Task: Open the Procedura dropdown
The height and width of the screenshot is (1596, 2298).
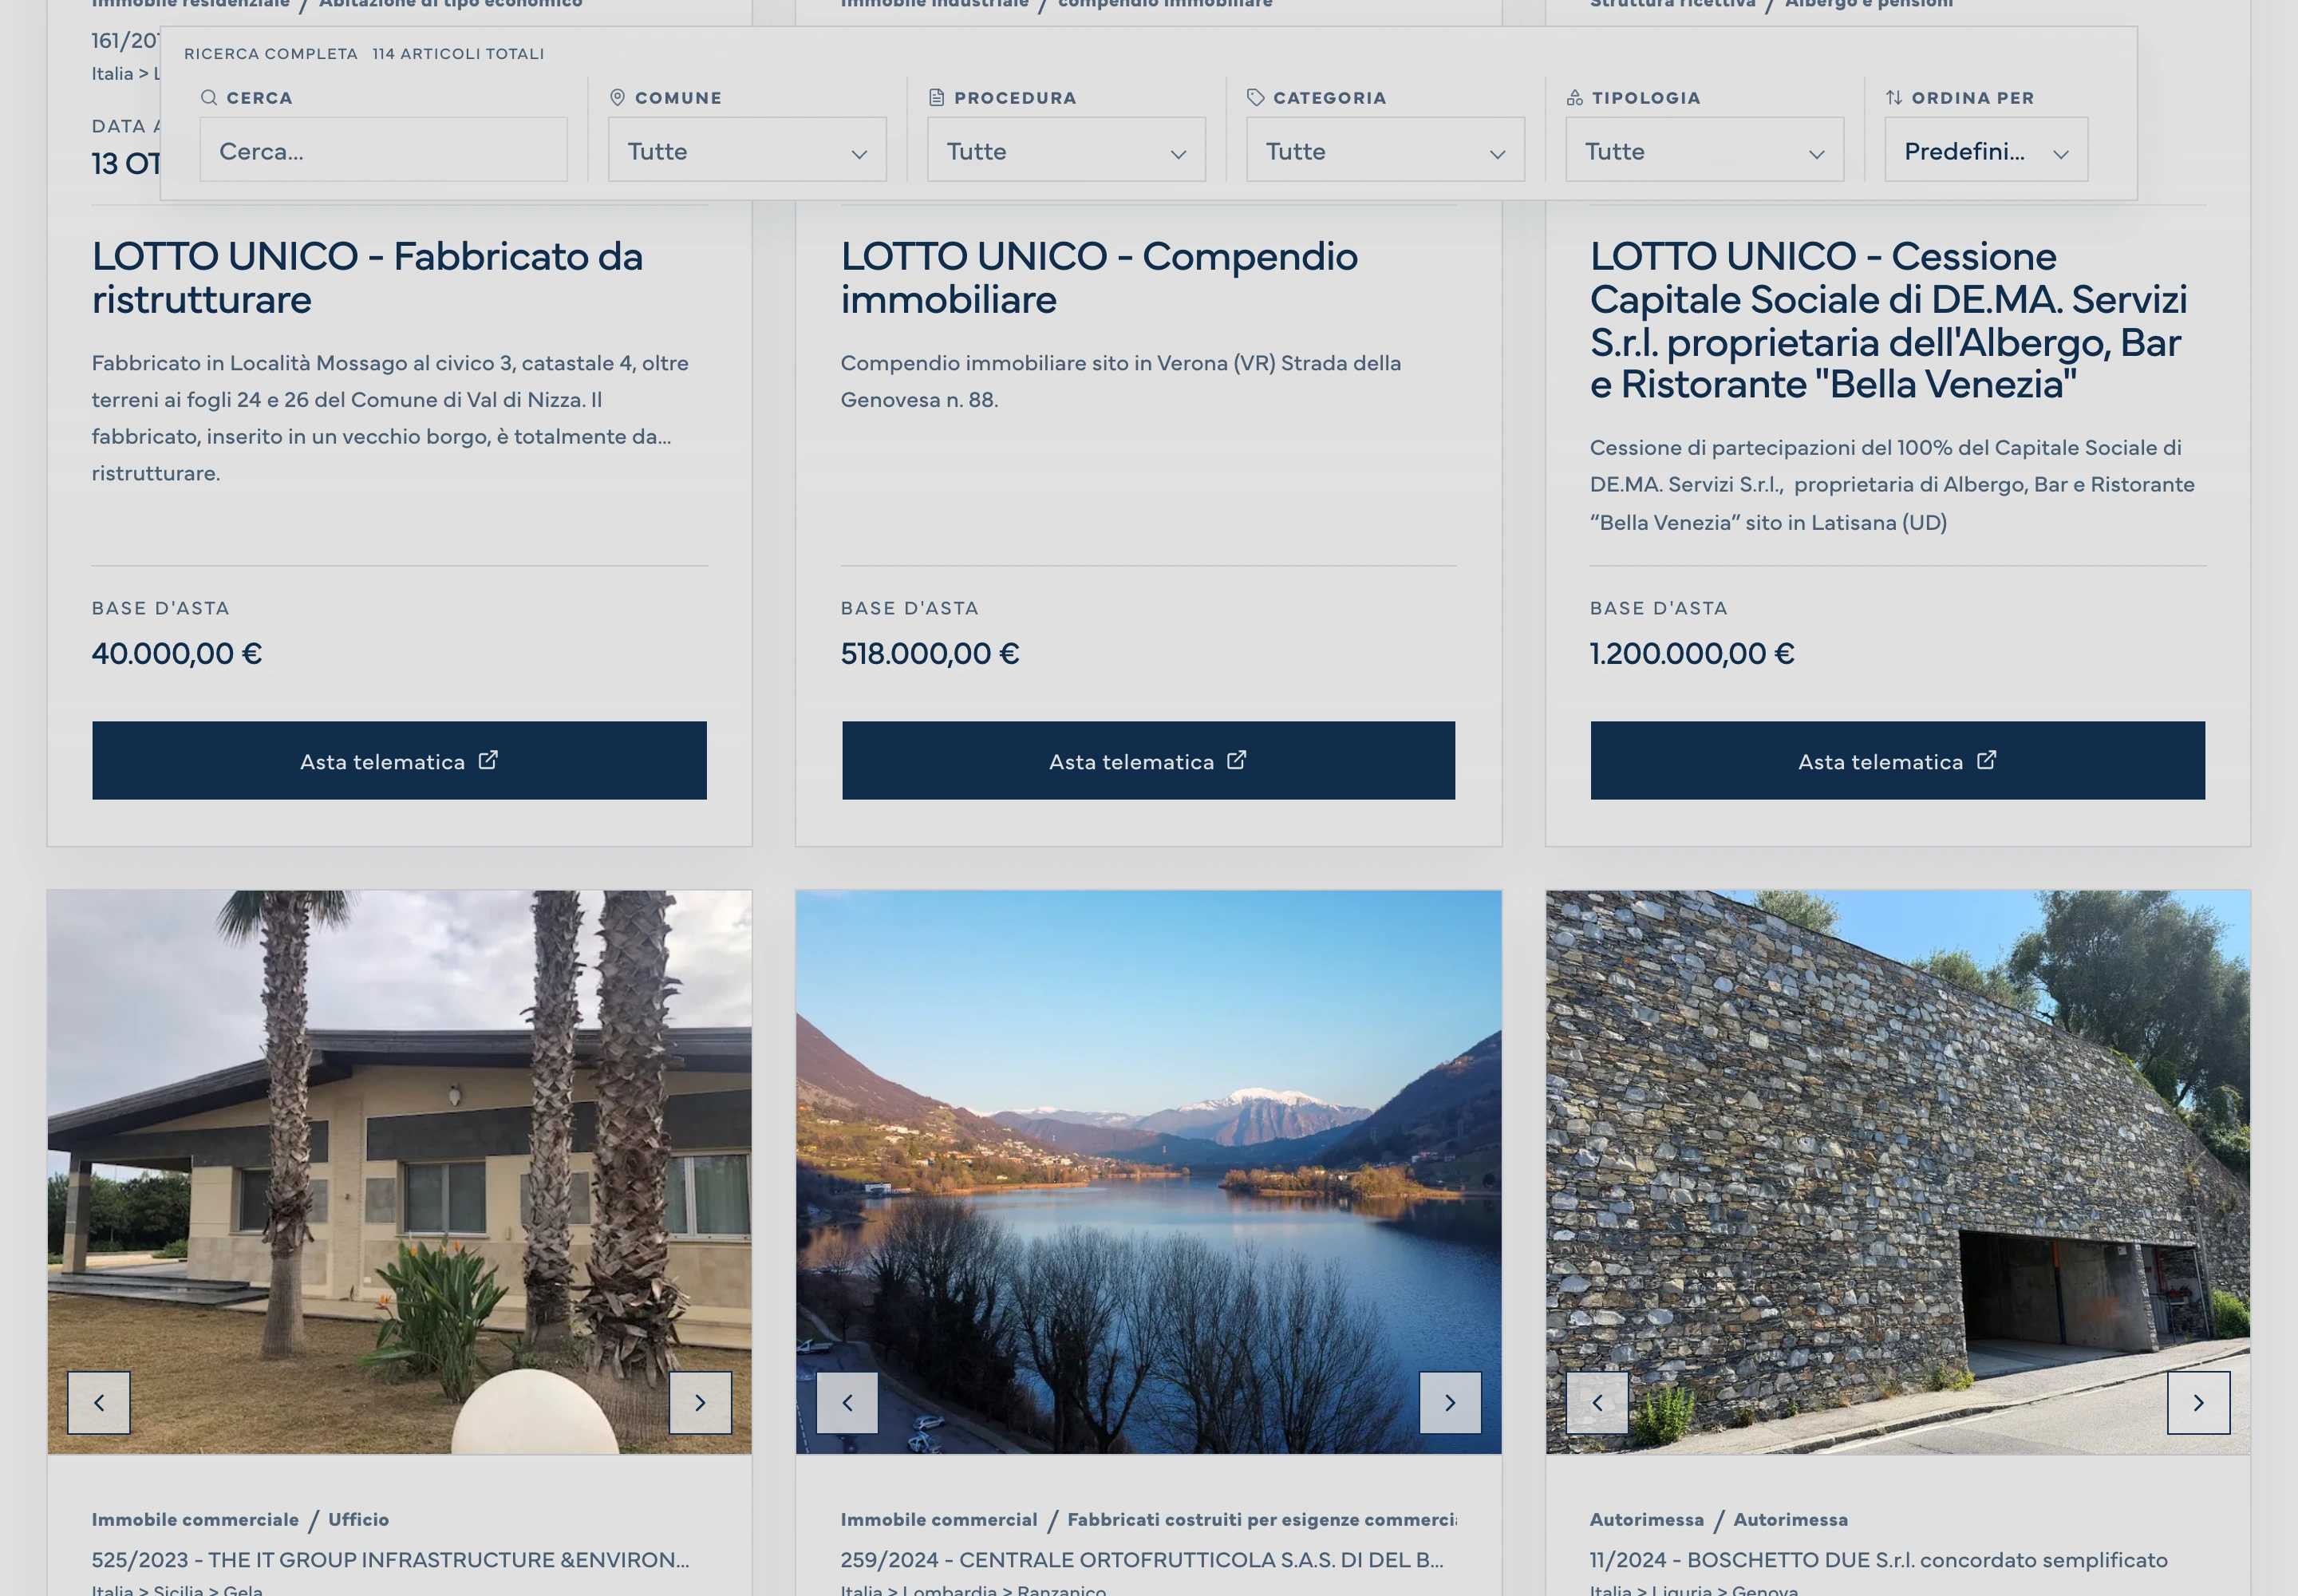Action: 1066,150
